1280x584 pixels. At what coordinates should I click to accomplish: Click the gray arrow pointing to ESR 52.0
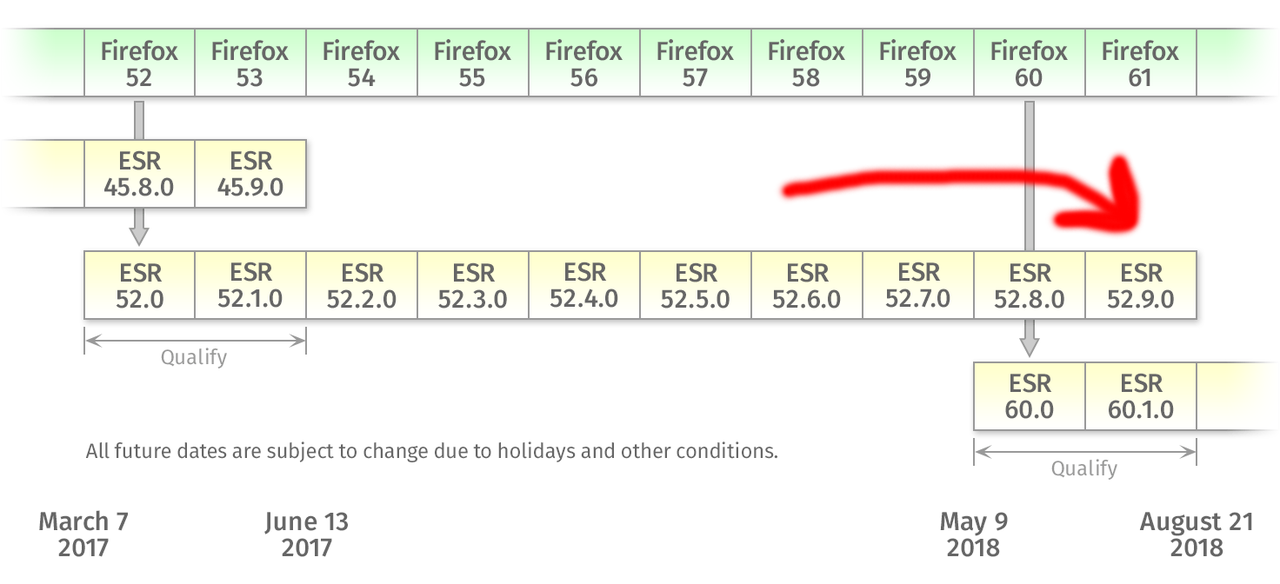[x=139, y=228]
